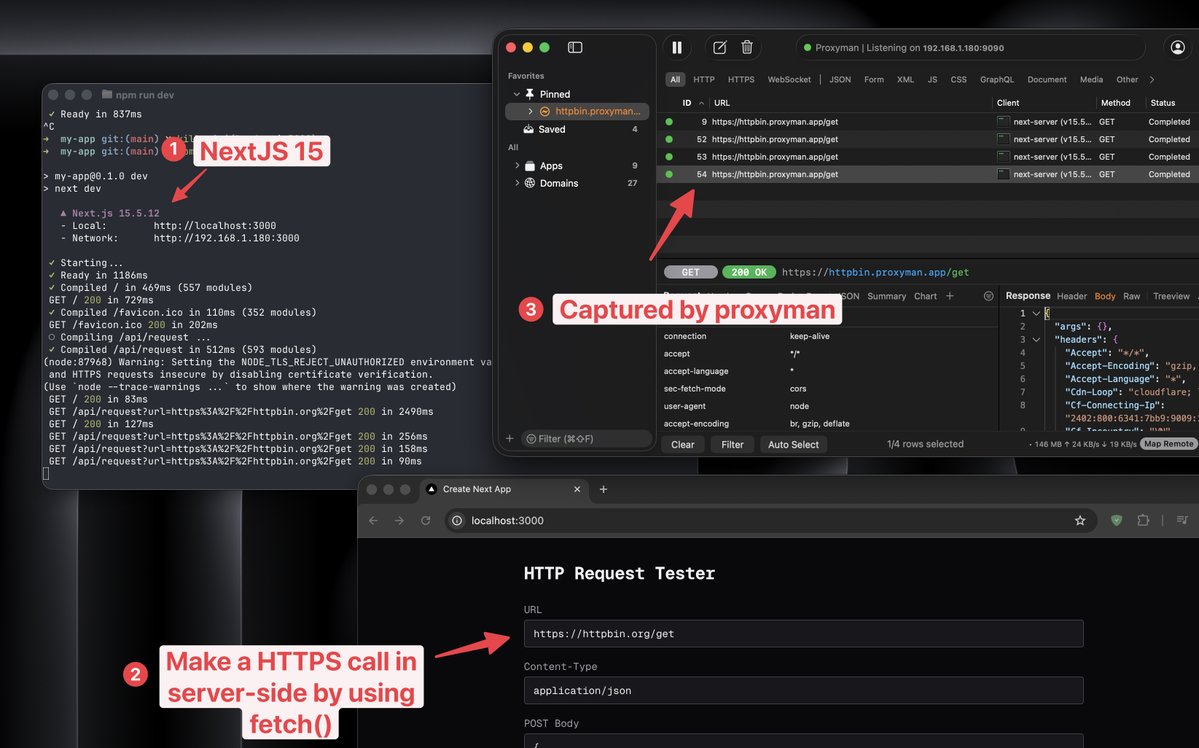Click the URL input field with httpbin.org/get
1199x748 pixels.
point(803,633)
